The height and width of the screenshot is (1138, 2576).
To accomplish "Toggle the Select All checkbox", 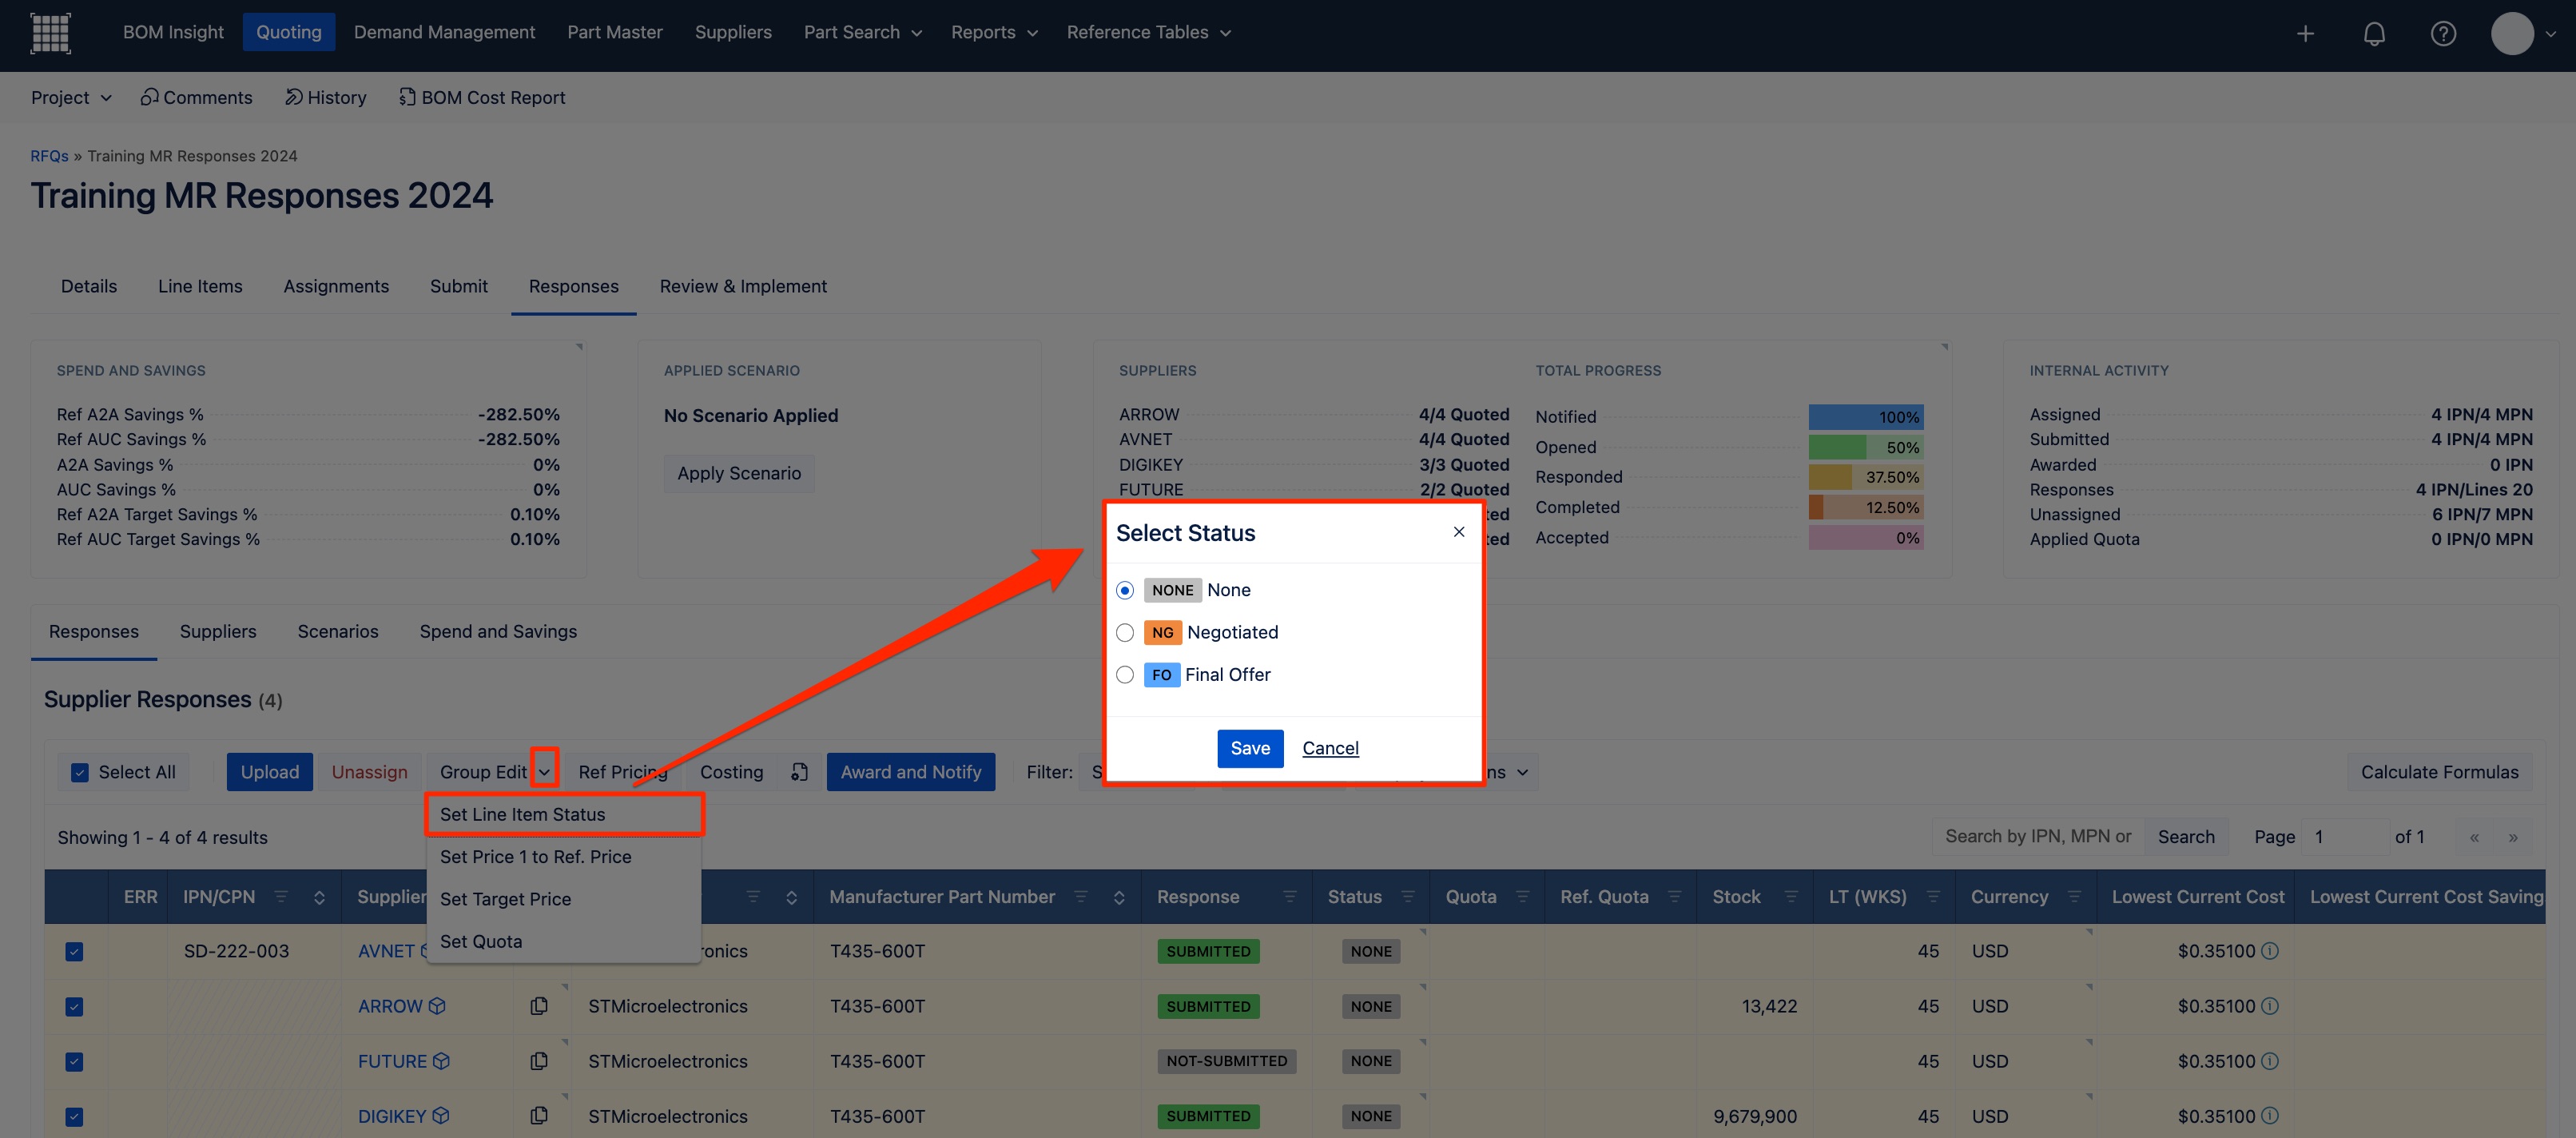I will point(79,772).
